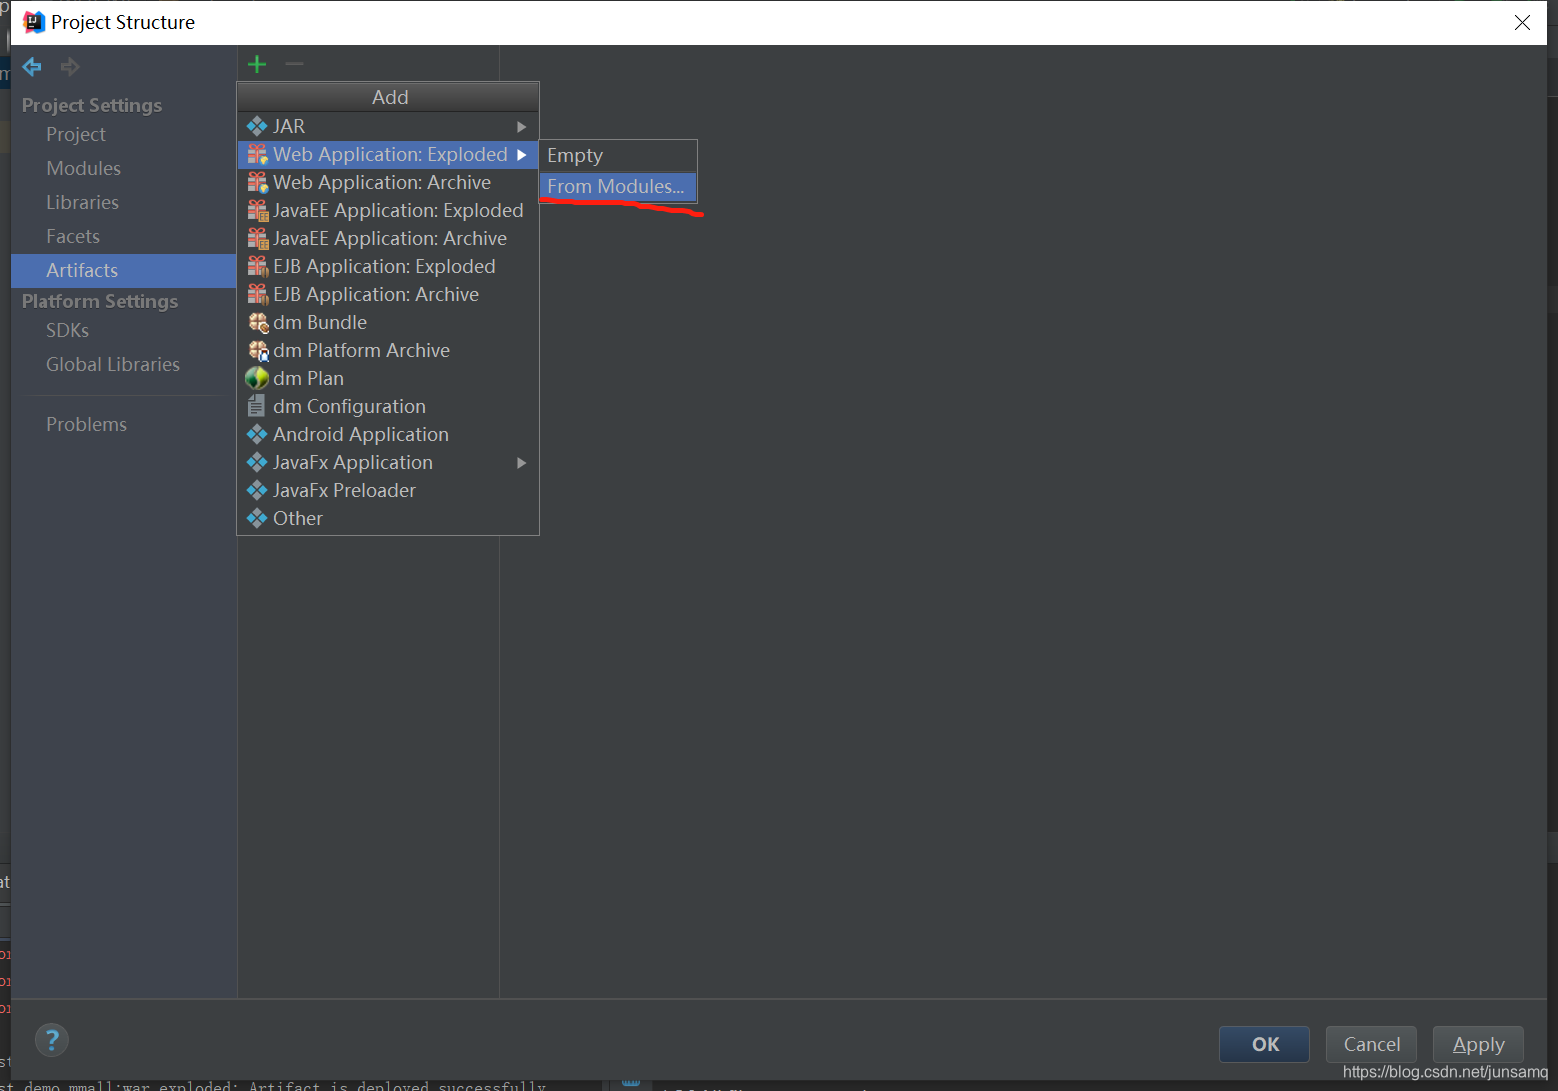
Task: Select Android Application menu entry
Action: pyautogui.click(x=388, y=434)
